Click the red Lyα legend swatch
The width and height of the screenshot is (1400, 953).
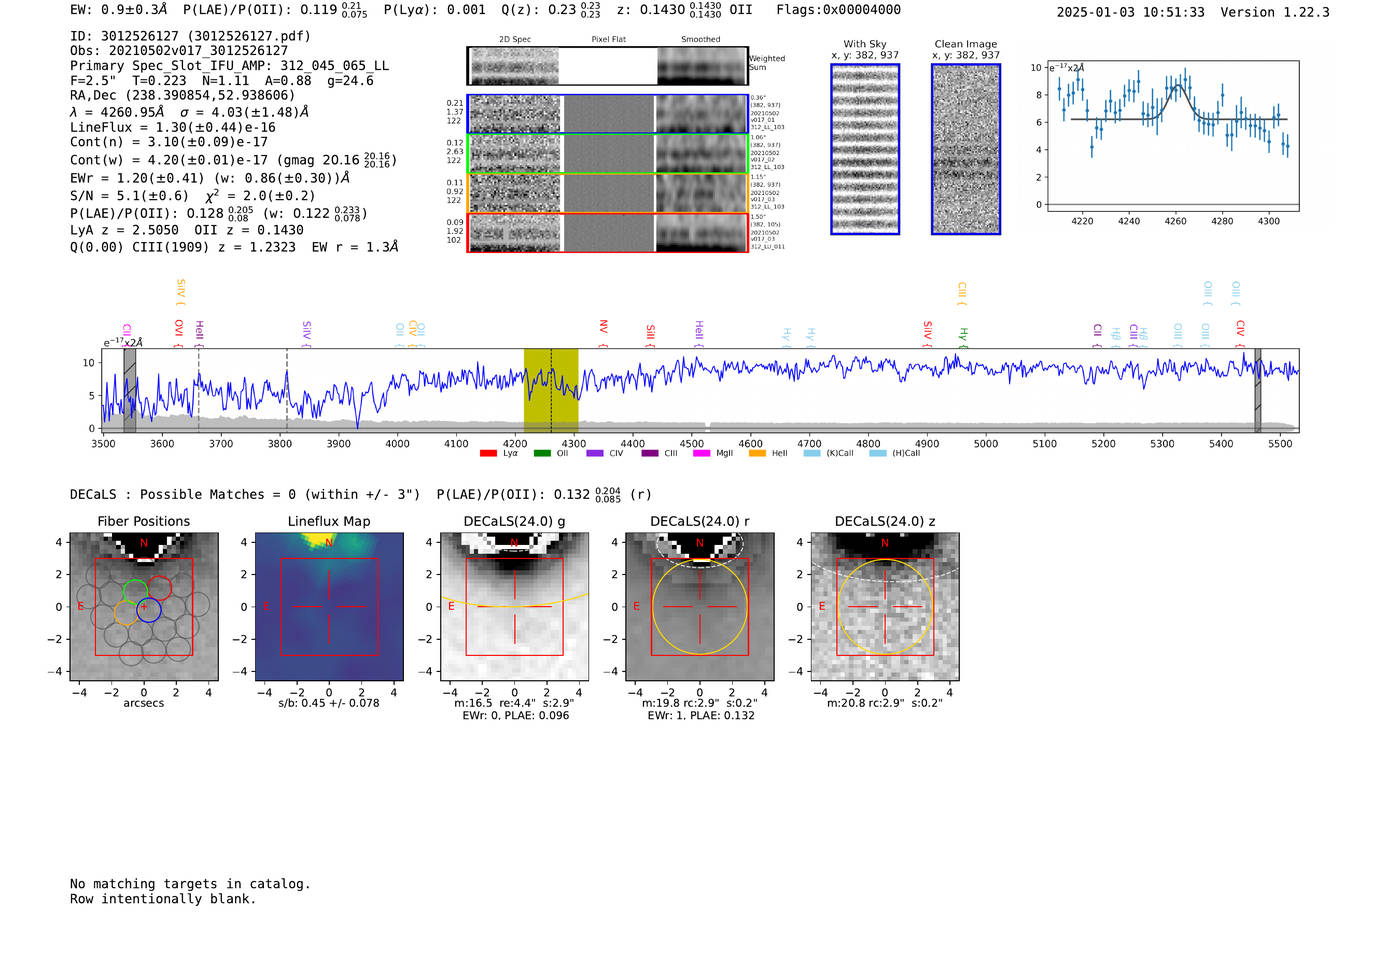pos(488,453)
